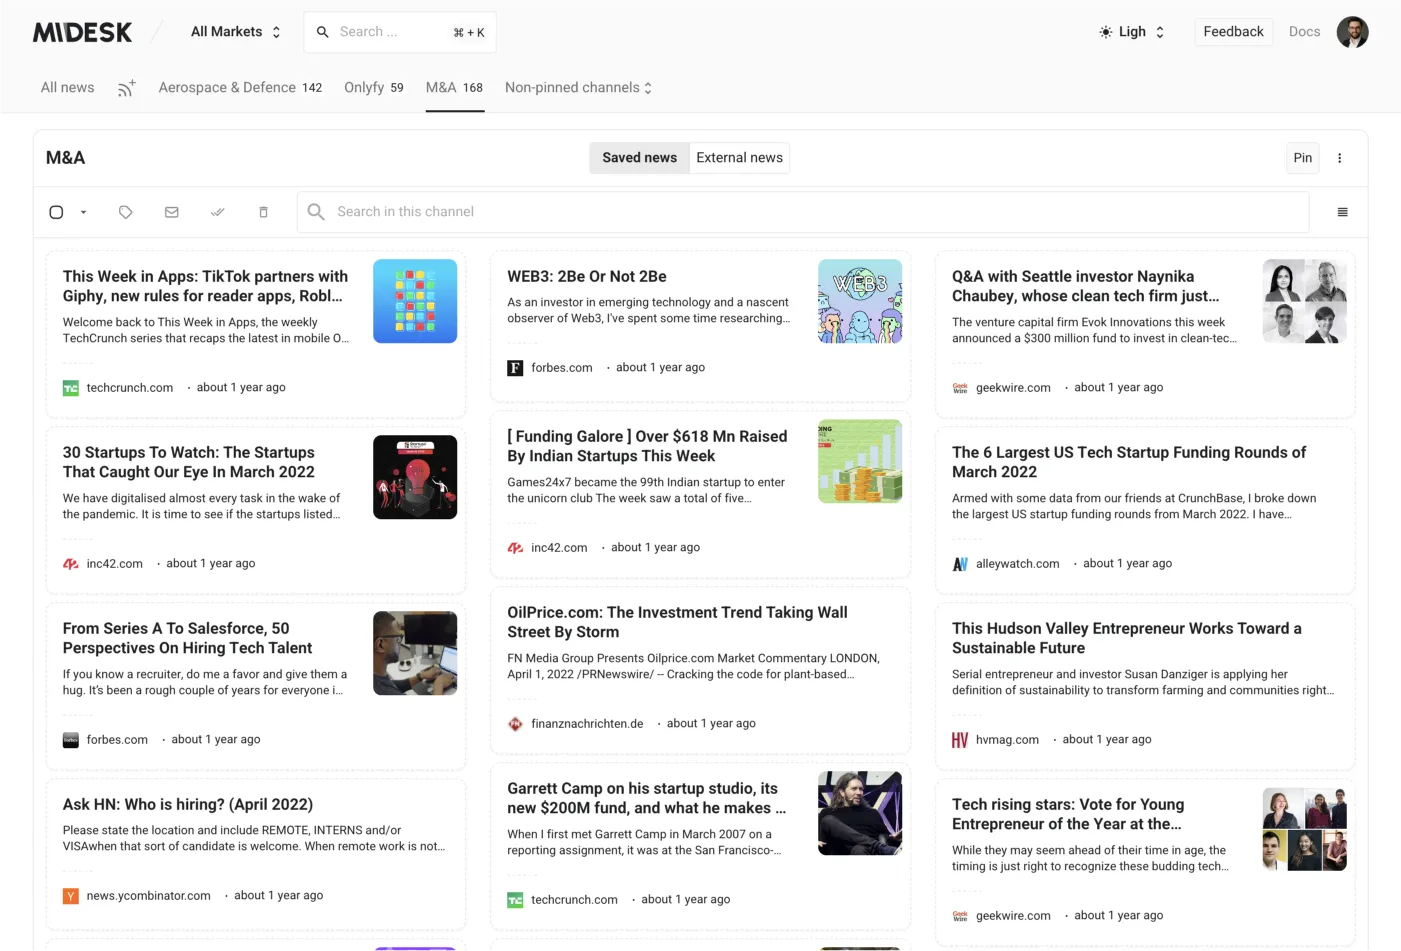The width and height of the screenshot is (1401, 951).
Task: Click the Pin button
Action: tap(1302, 158)
